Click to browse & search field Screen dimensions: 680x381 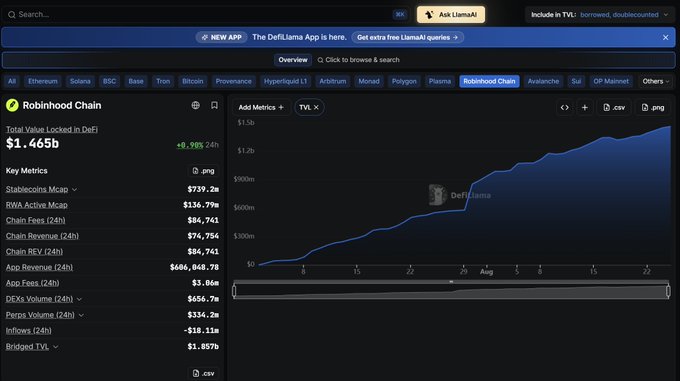(x=358, y=60)
